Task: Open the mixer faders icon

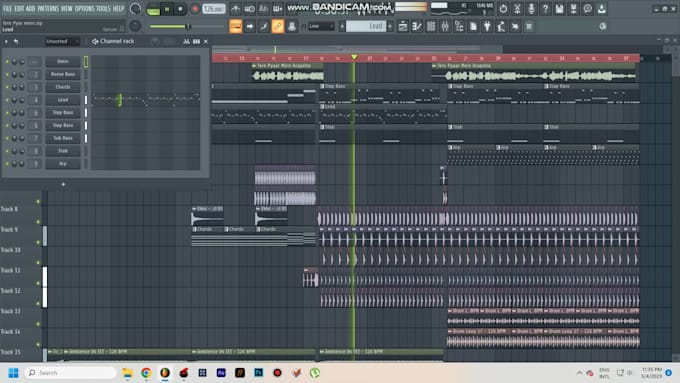Action: pyautogui.click(x=445, y=26)
